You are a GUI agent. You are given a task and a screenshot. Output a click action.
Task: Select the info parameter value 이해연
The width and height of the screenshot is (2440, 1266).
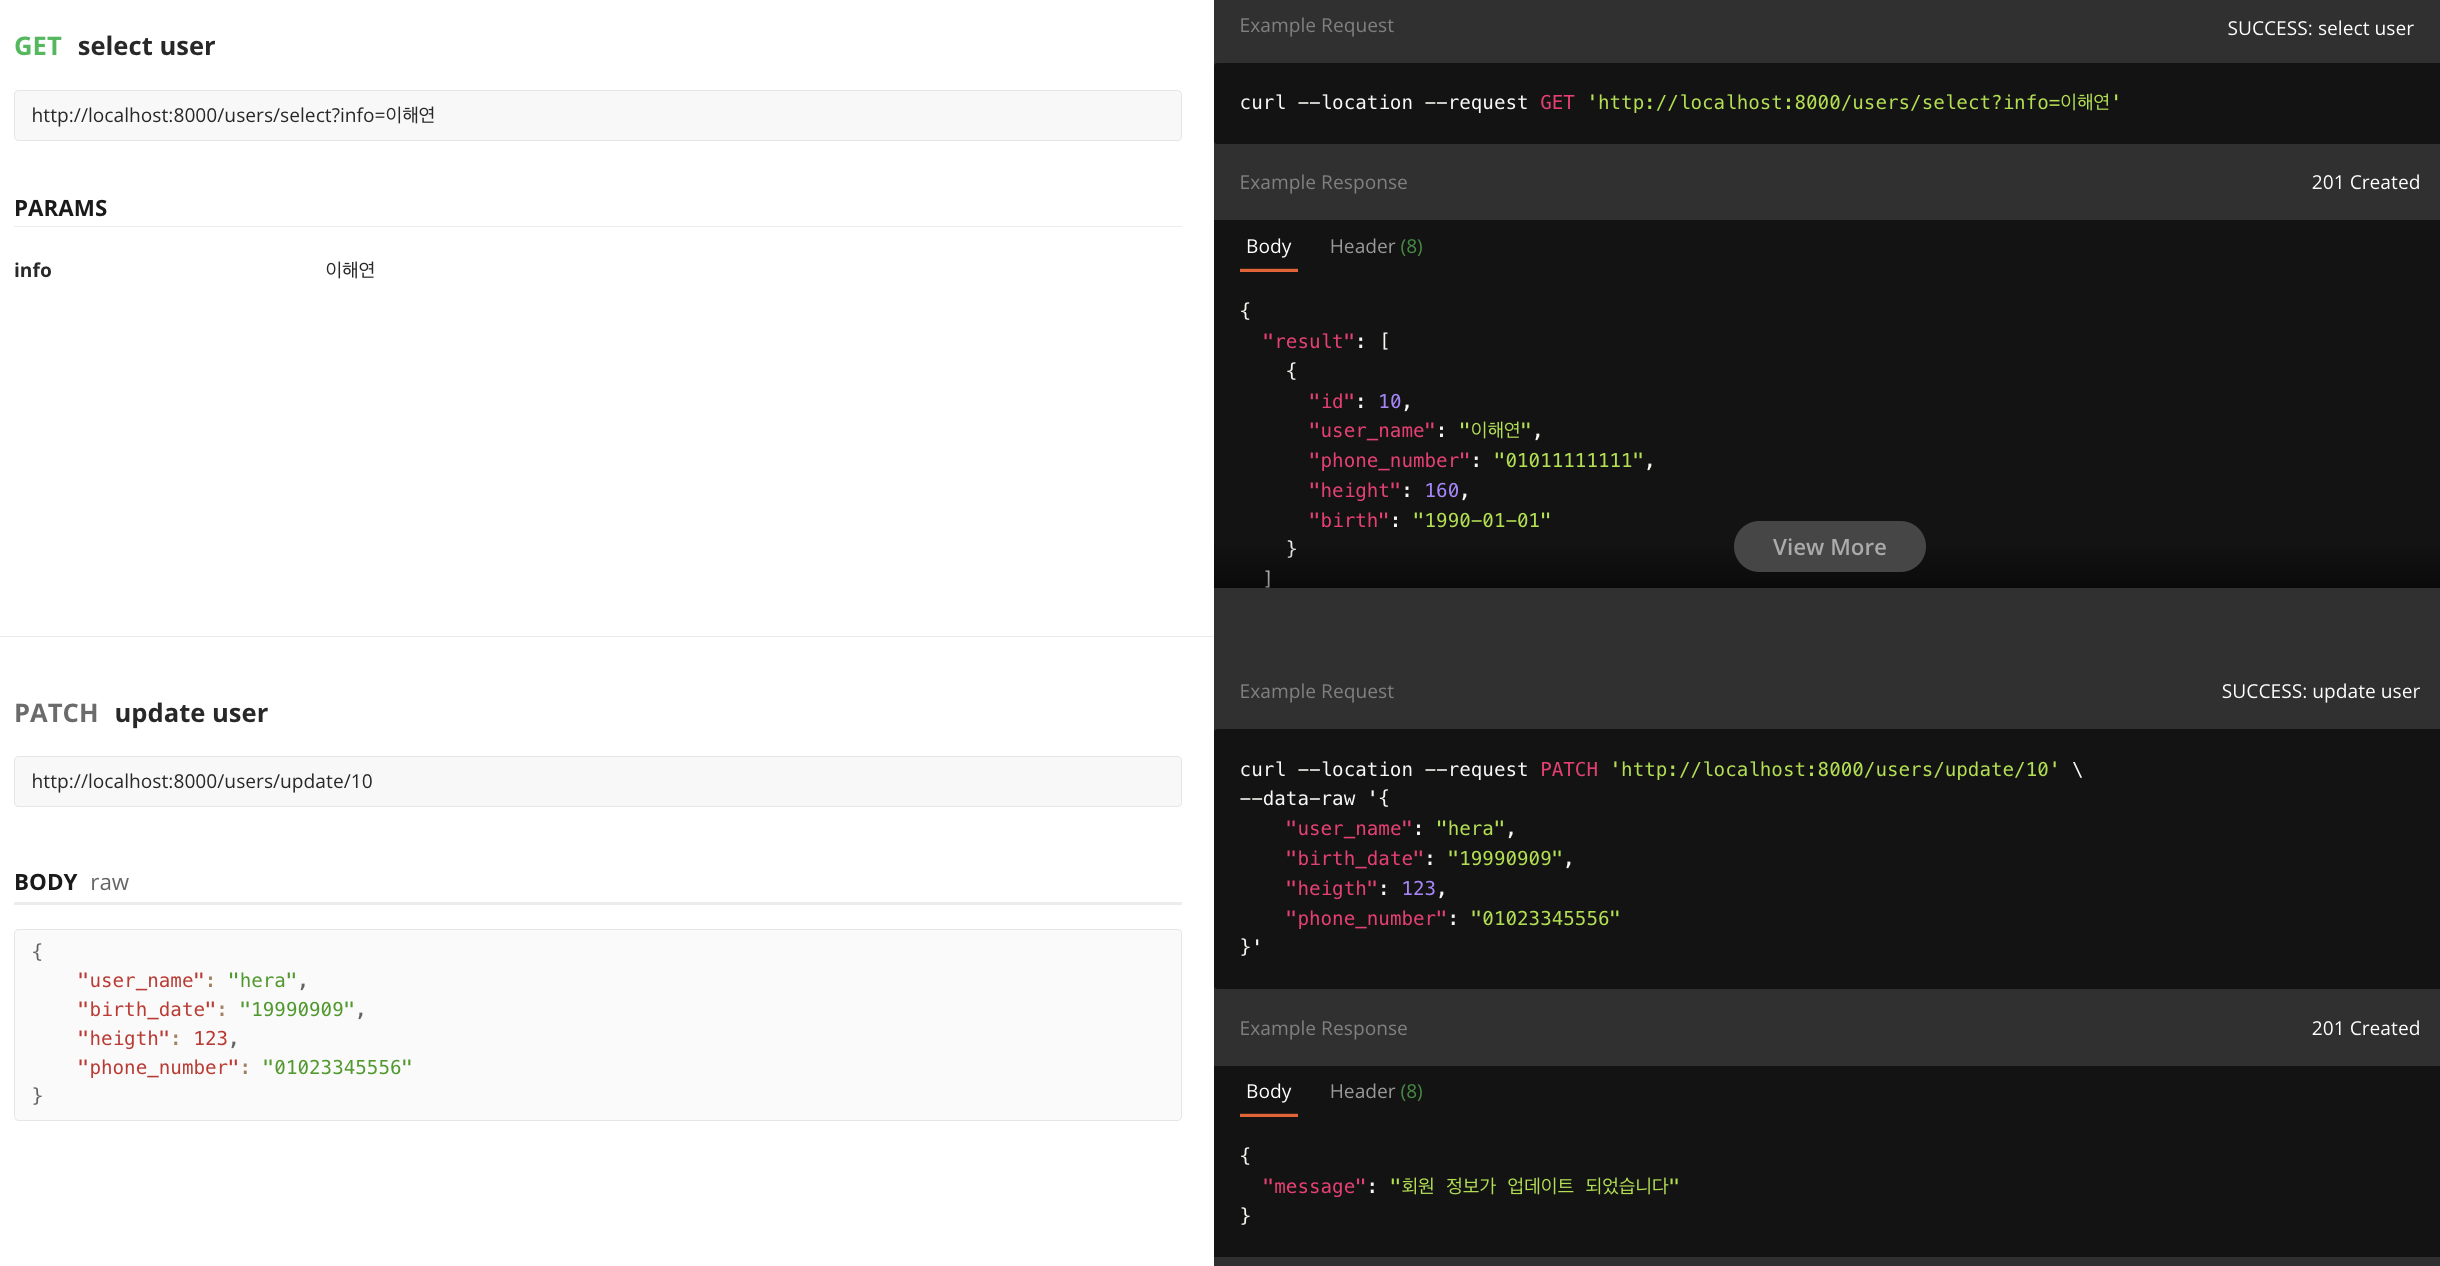click(x=348, y=268)
